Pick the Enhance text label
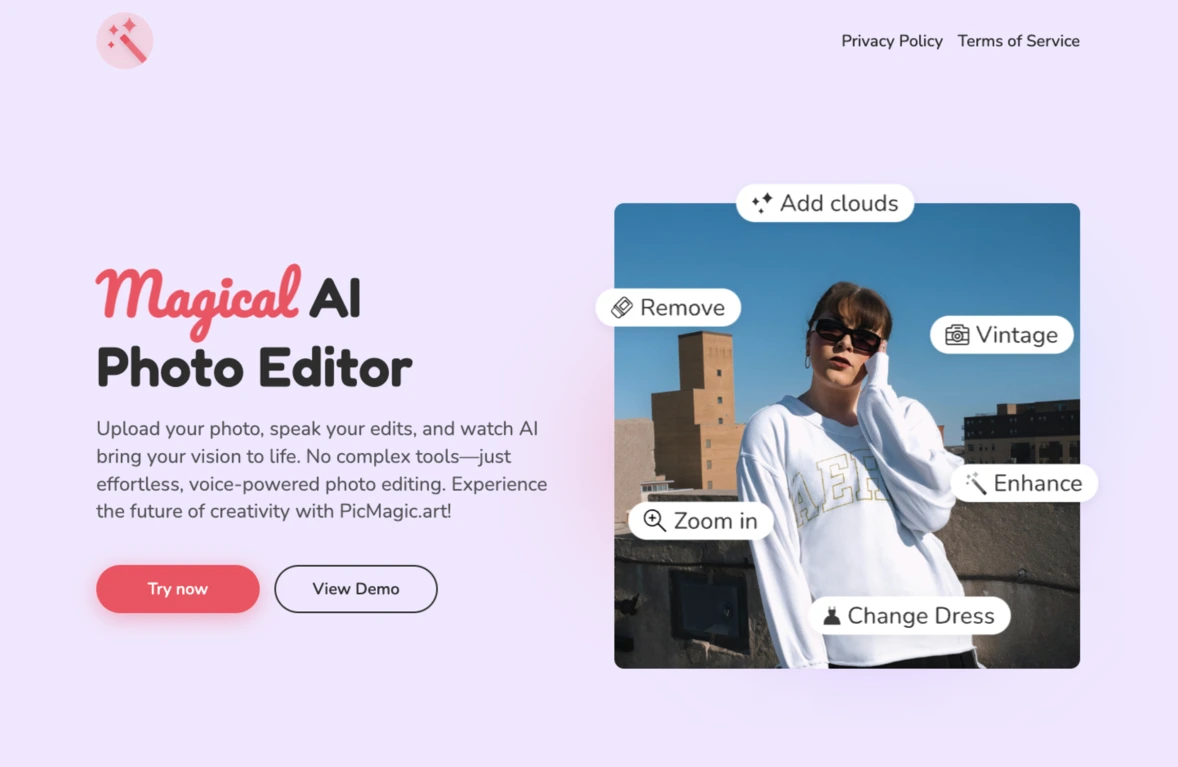Viewport: 1178px width, 767px height. 1037,484
